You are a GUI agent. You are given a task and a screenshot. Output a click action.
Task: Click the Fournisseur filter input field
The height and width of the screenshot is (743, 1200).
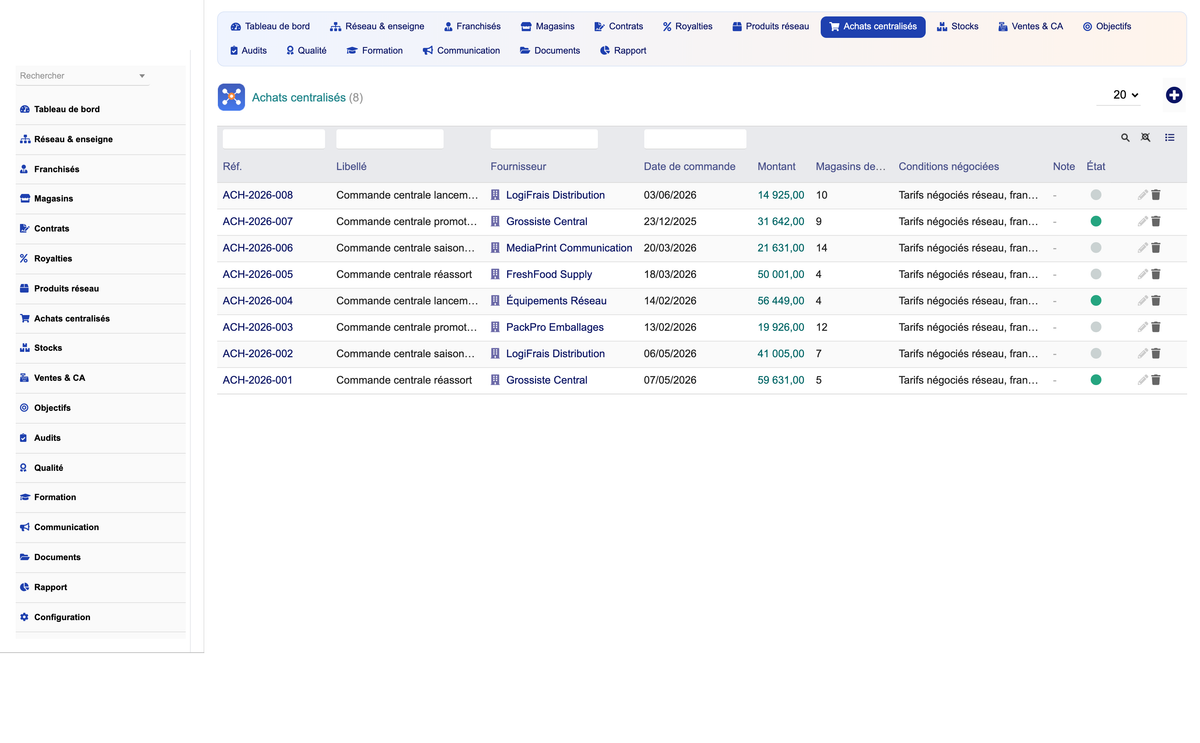pos(544,139)
